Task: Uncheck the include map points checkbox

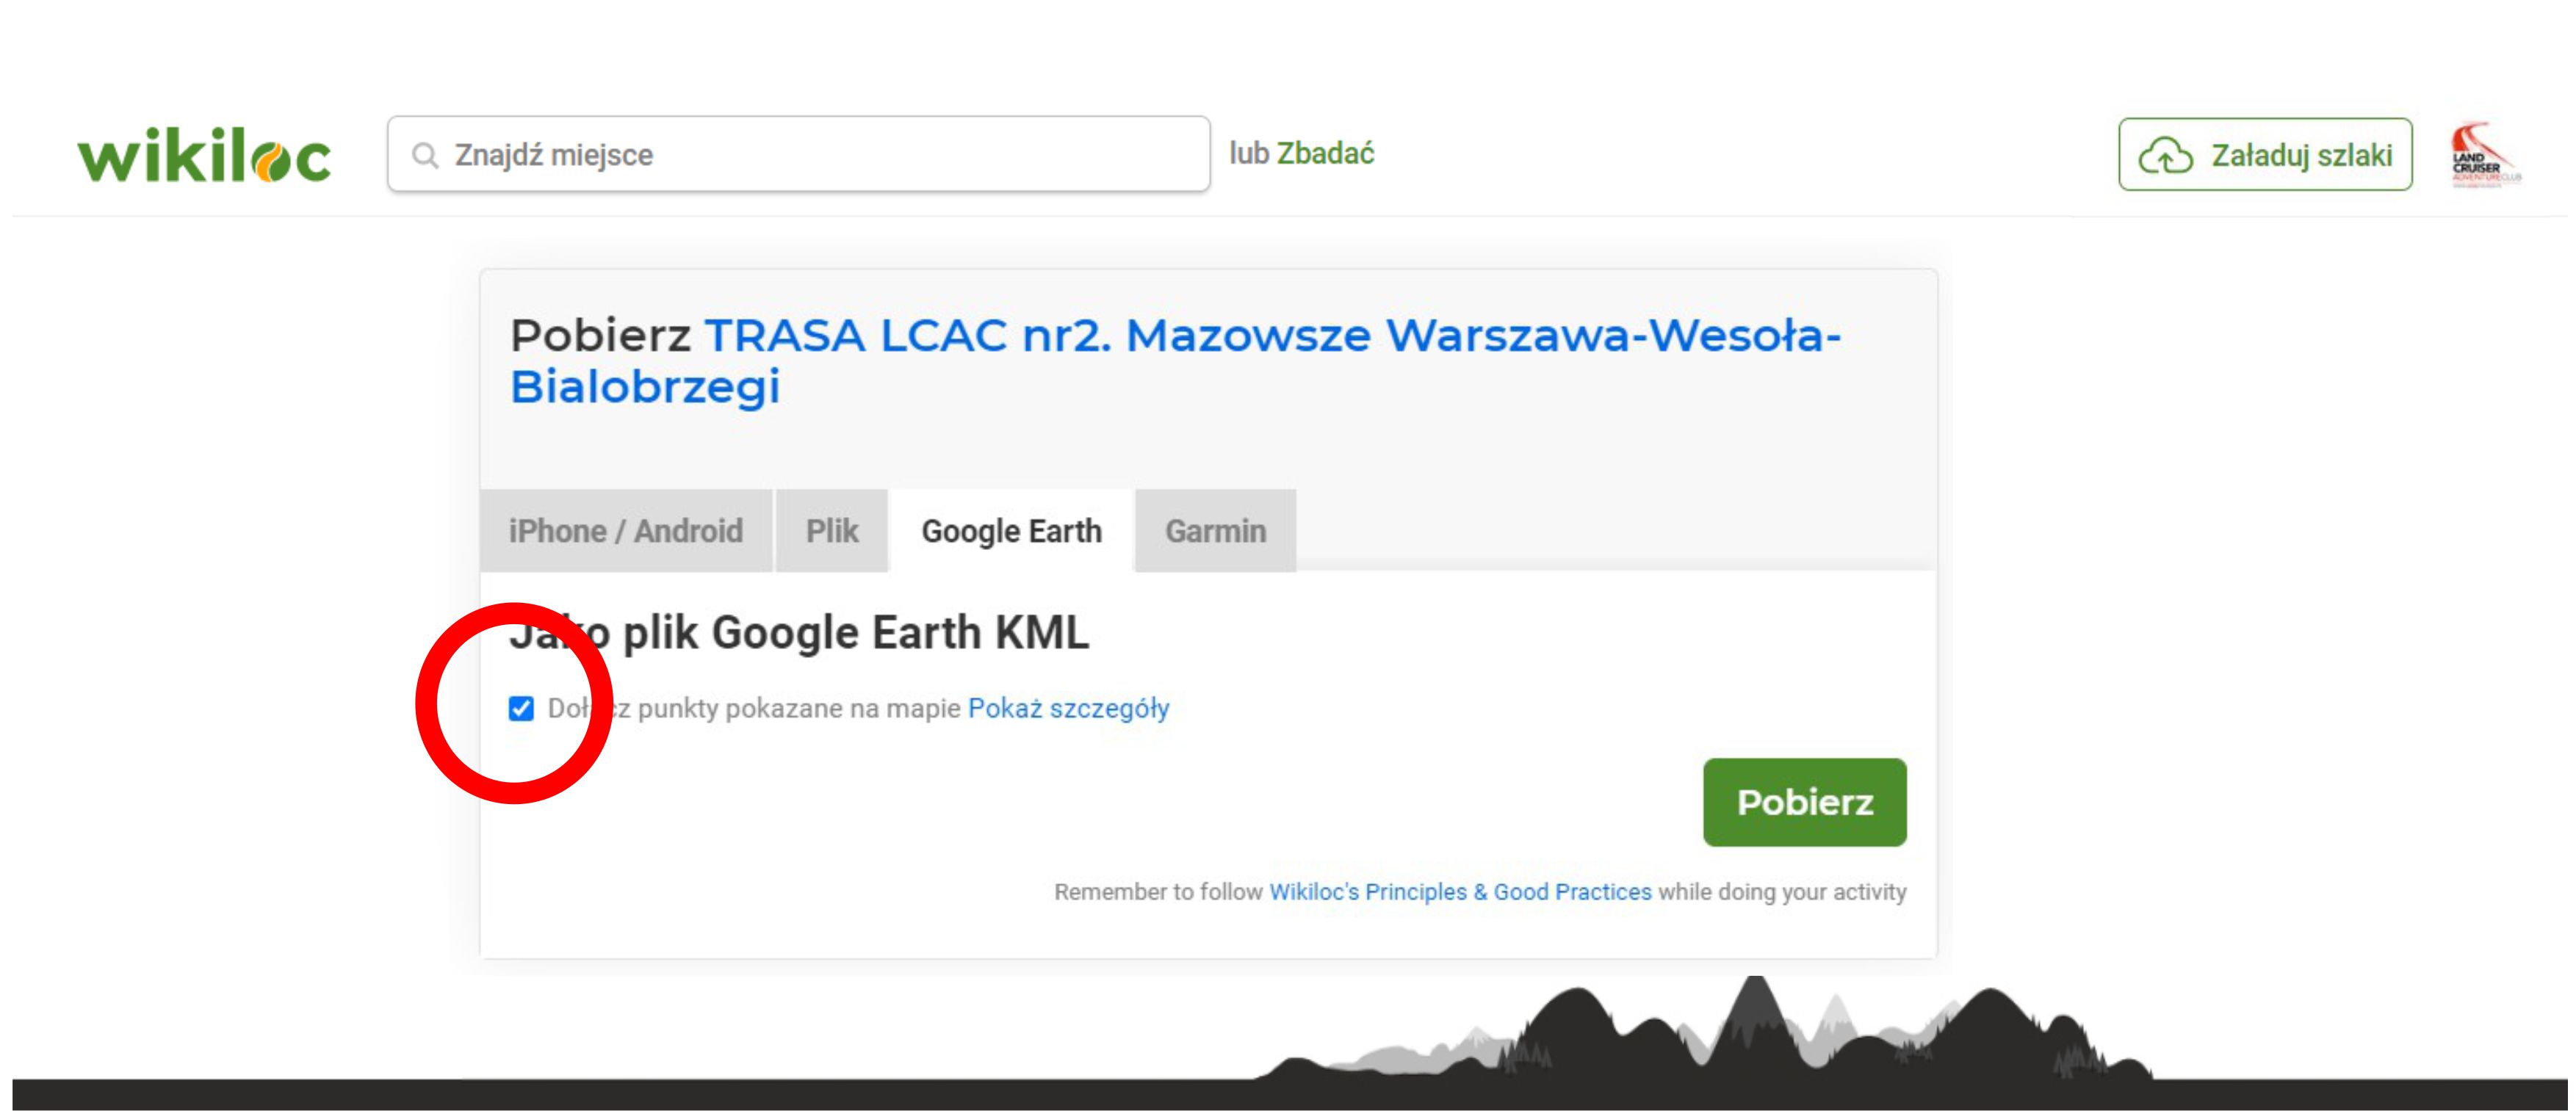Action: click(521, 709)
